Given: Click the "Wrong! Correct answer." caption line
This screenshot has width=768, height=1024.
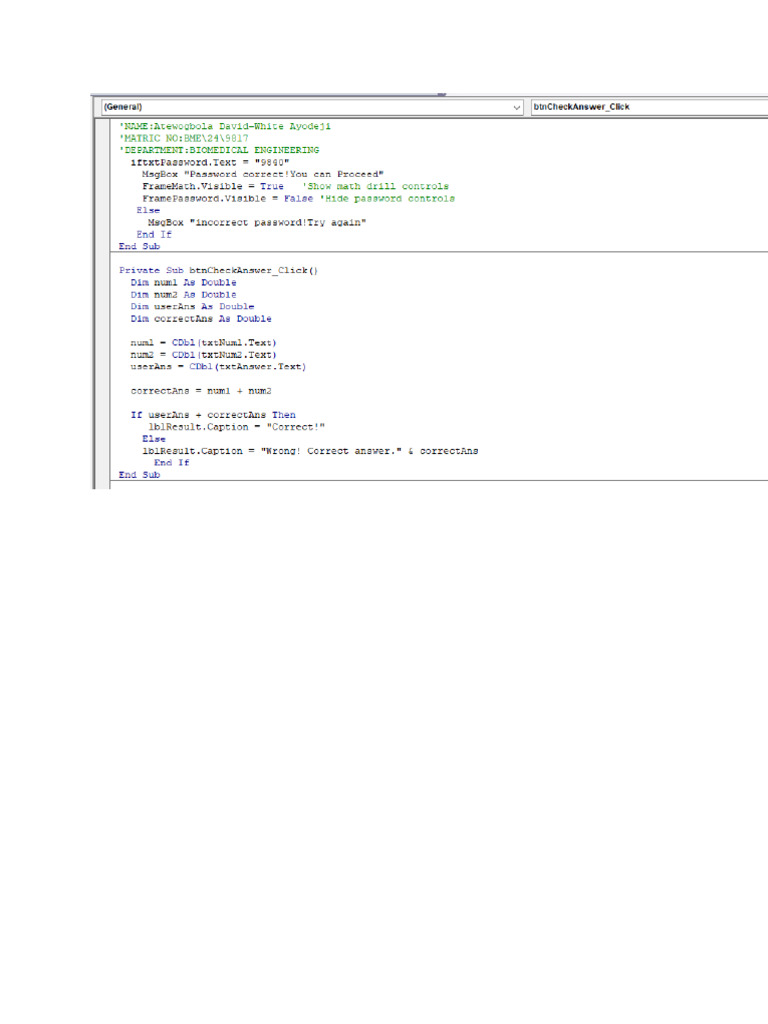Looking at the screenshot, I should pos(310,451).
